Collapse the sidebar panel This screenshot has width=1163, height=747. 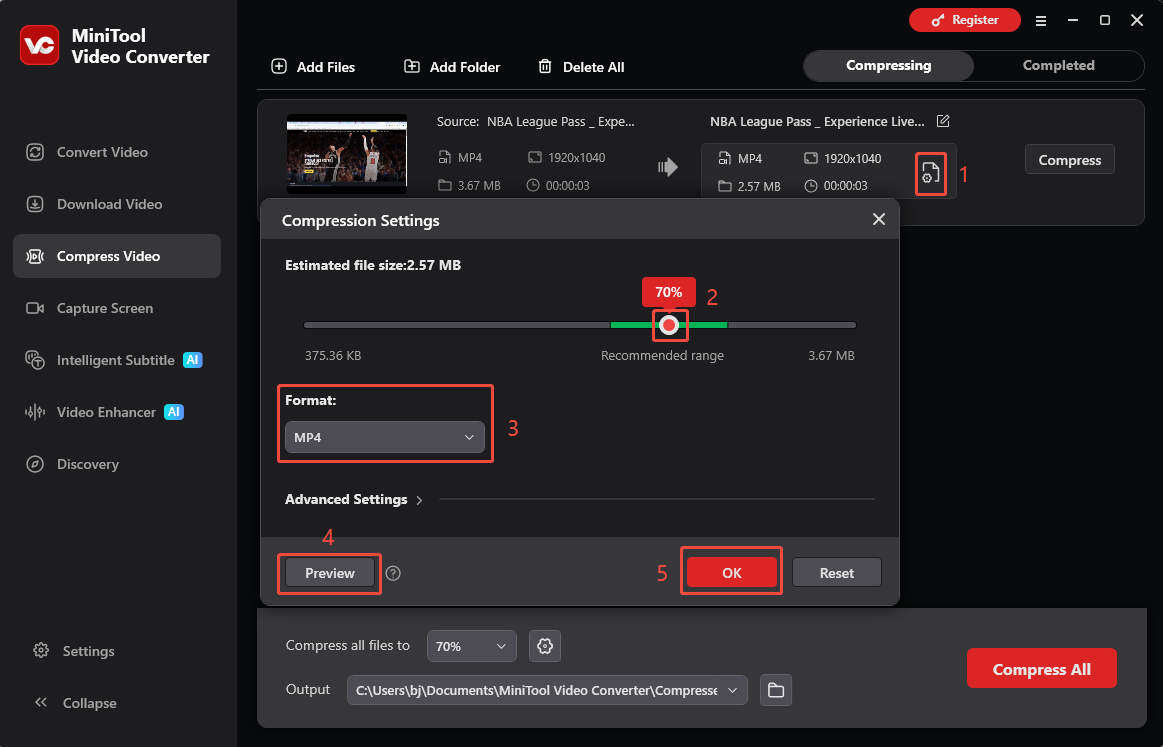coord(75,702)
